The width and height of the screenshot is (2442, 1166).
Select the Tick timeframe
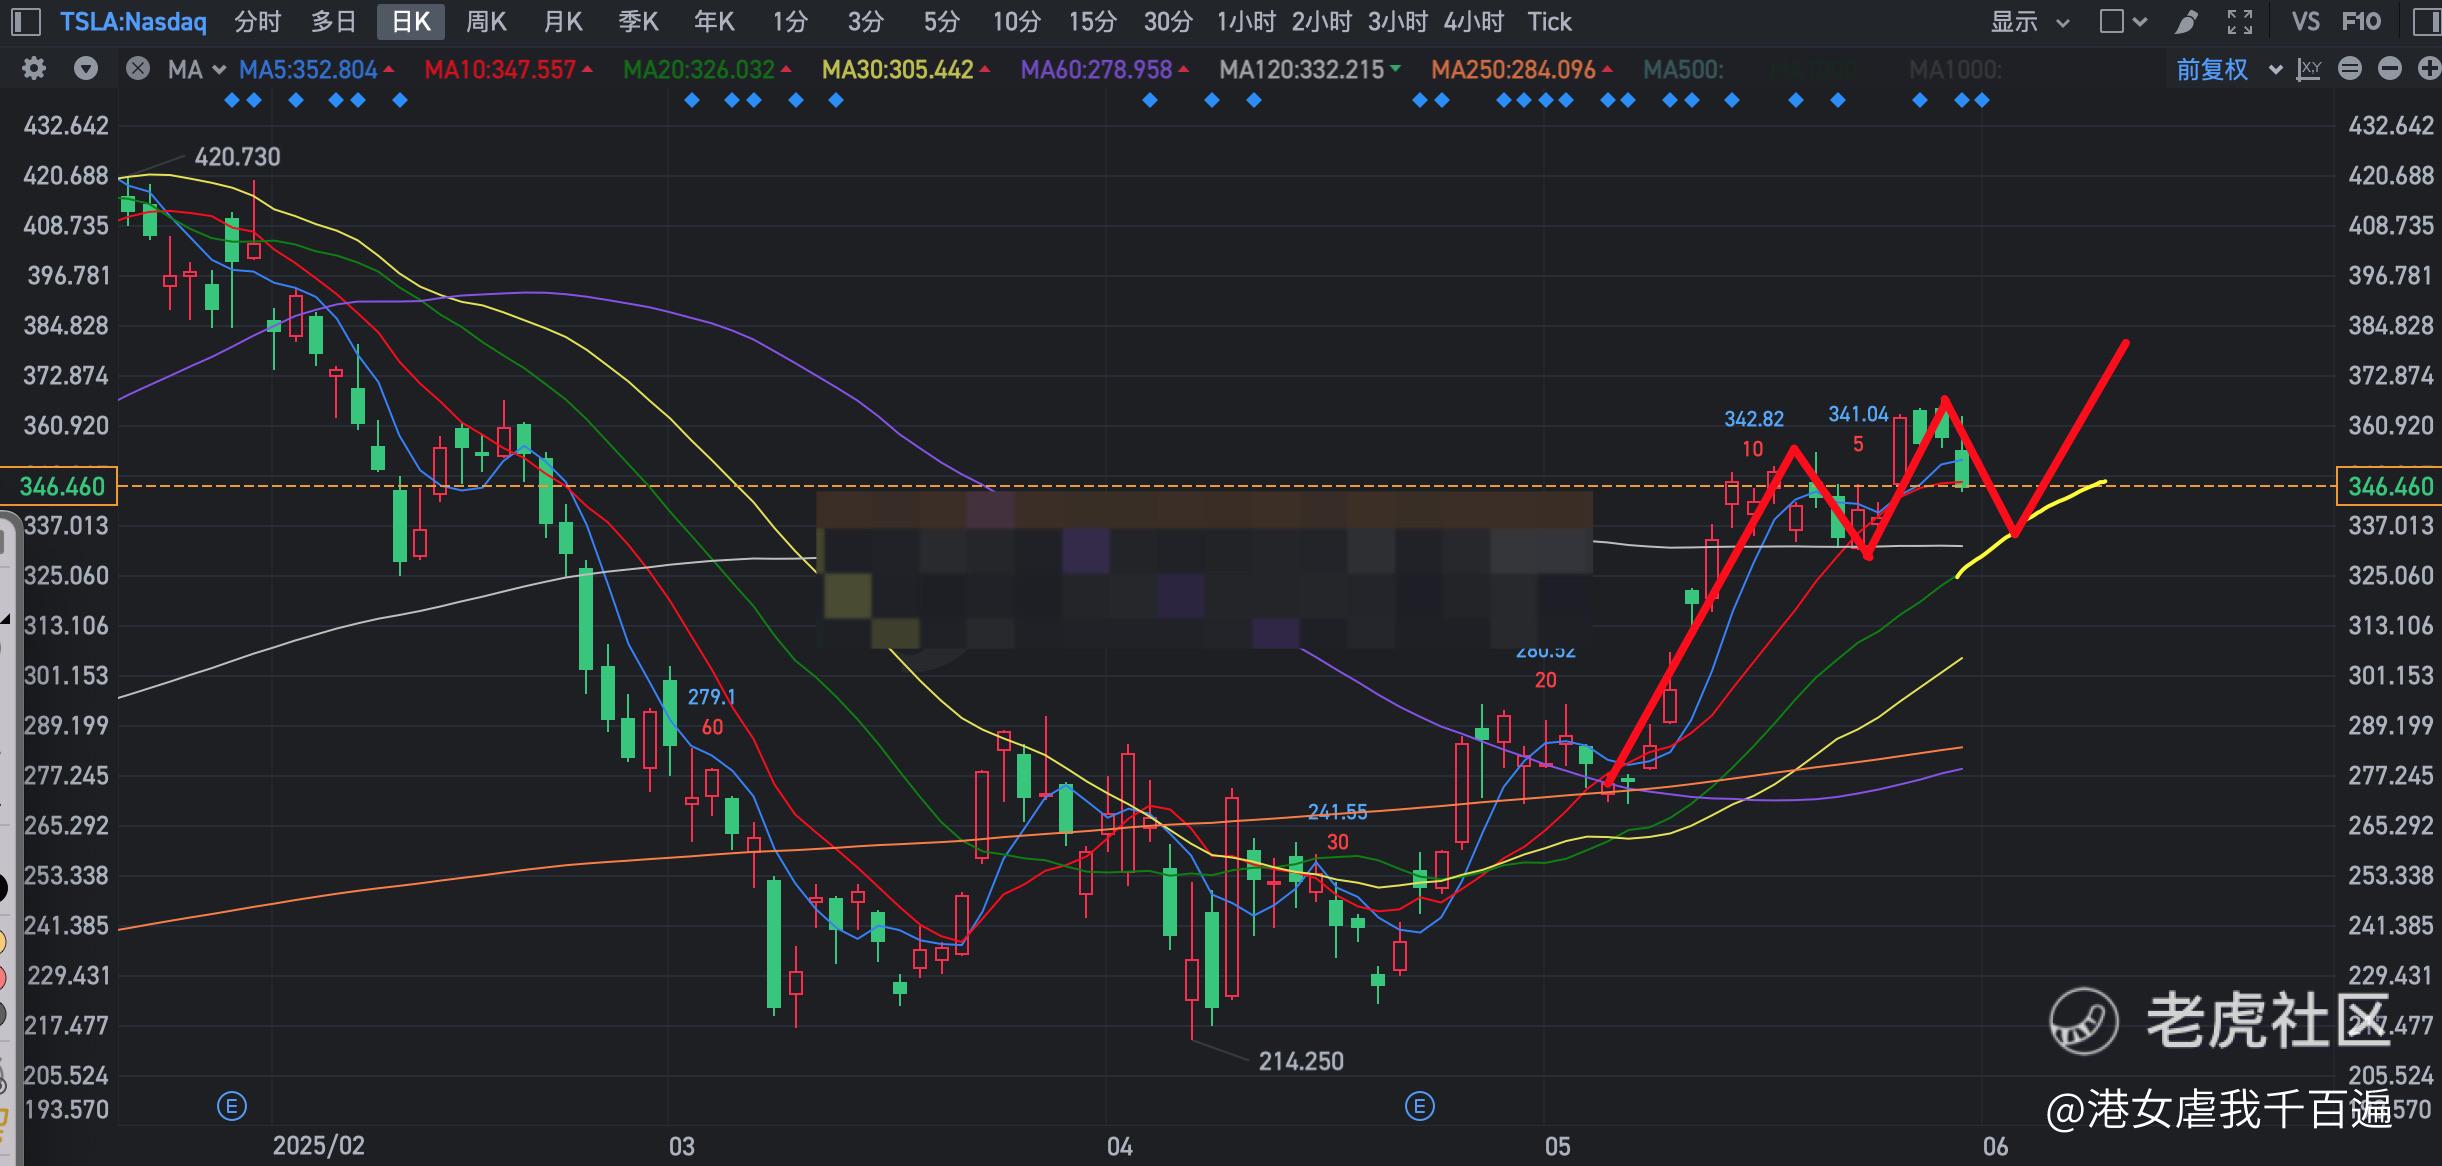click(1549, 21)
